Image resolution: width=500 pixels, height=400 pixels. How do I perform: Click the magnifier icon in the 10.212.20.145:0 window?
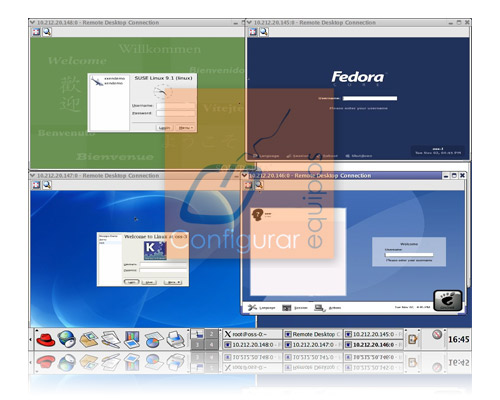pyautogui.click(x=264, y=32)
